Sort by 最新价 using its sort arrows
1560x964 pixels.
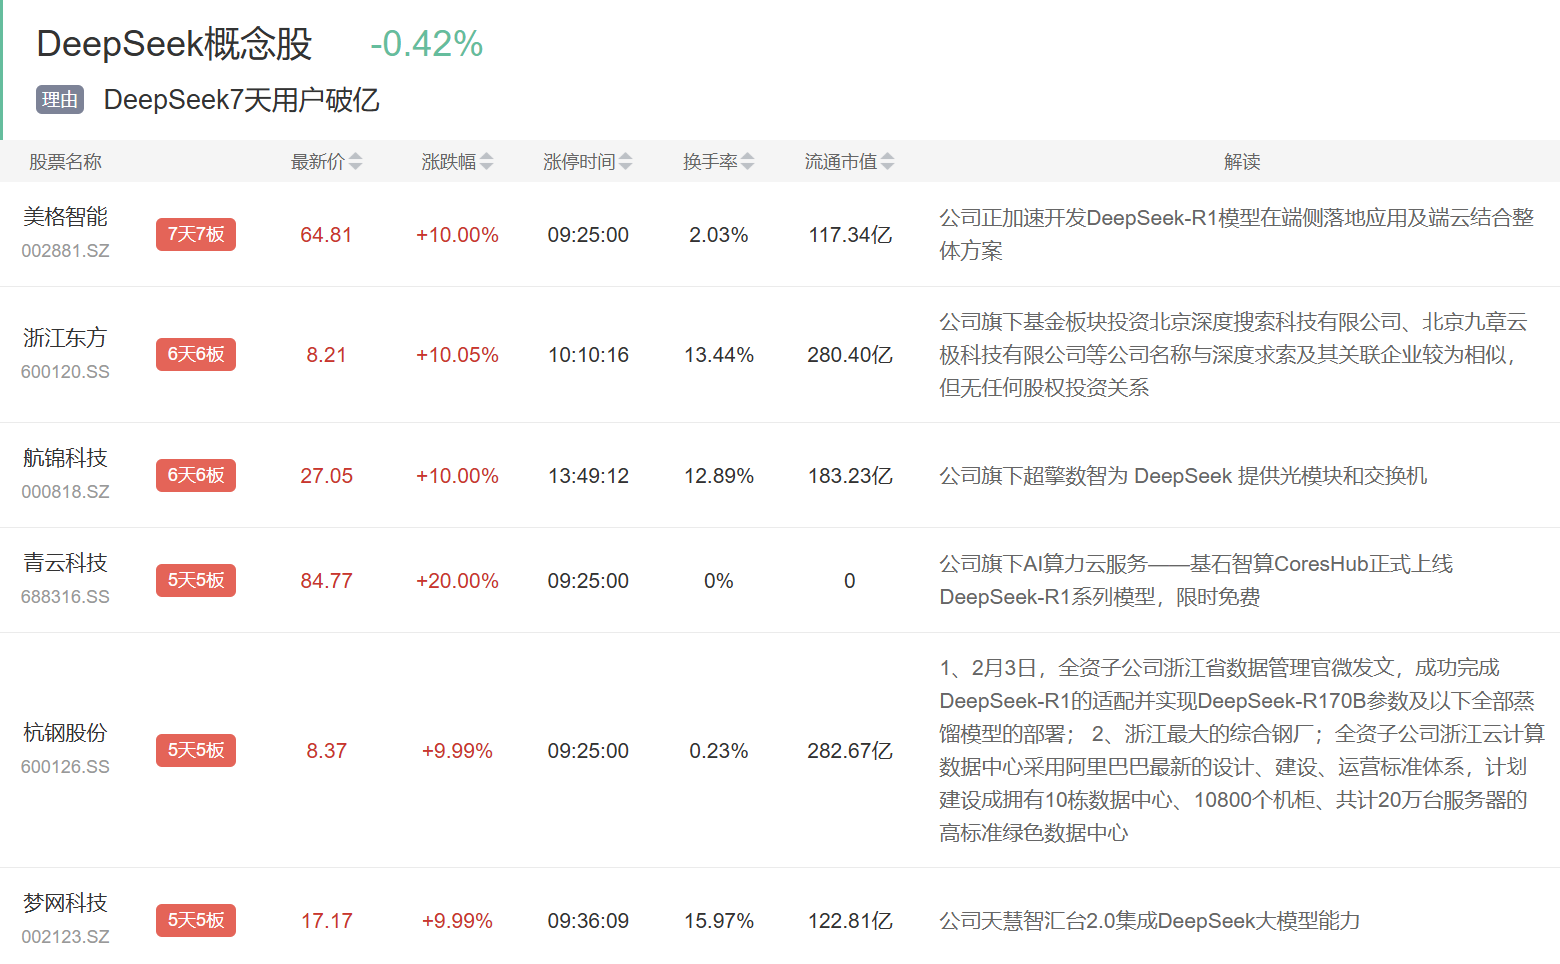[355, 162]
